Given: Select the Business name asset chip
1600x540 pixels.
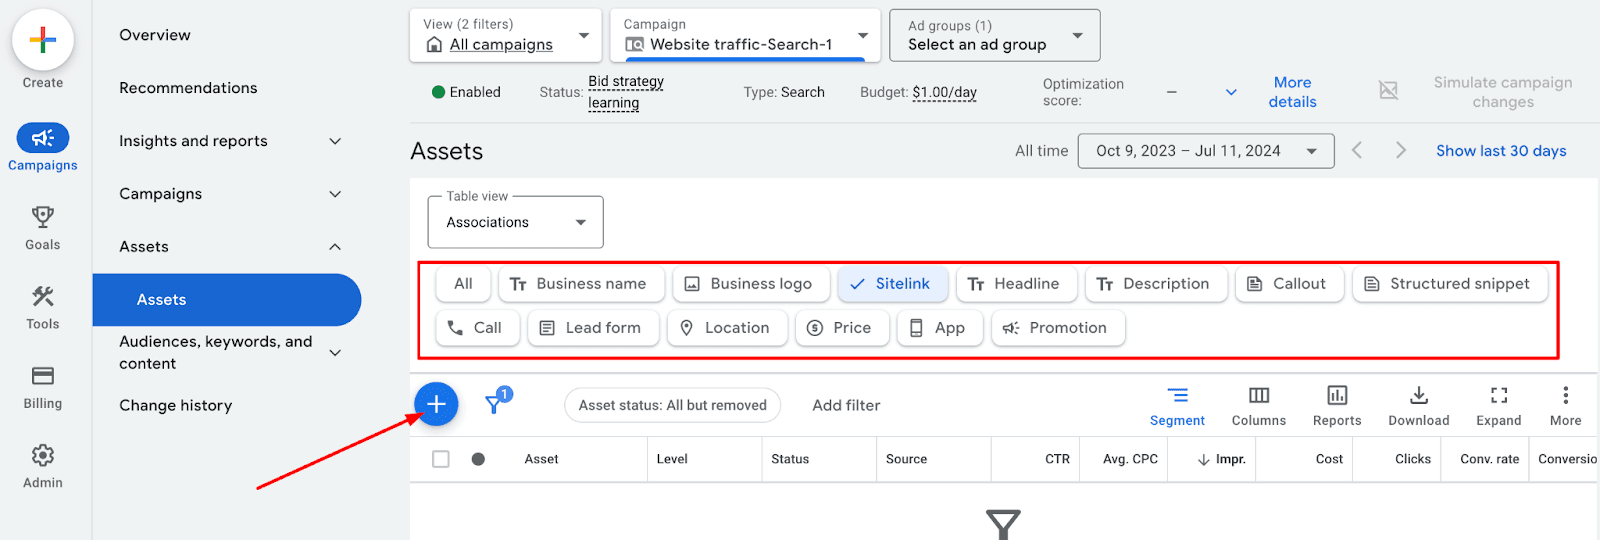Looking at the screenshot, I should [x=581, y=284].
